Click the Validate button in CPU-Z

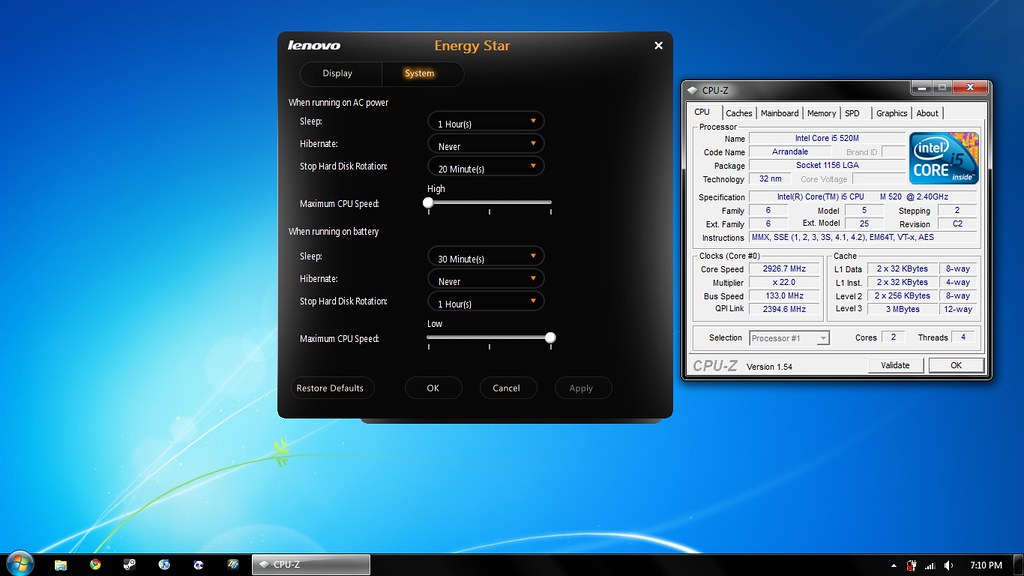tap(895, 366)
